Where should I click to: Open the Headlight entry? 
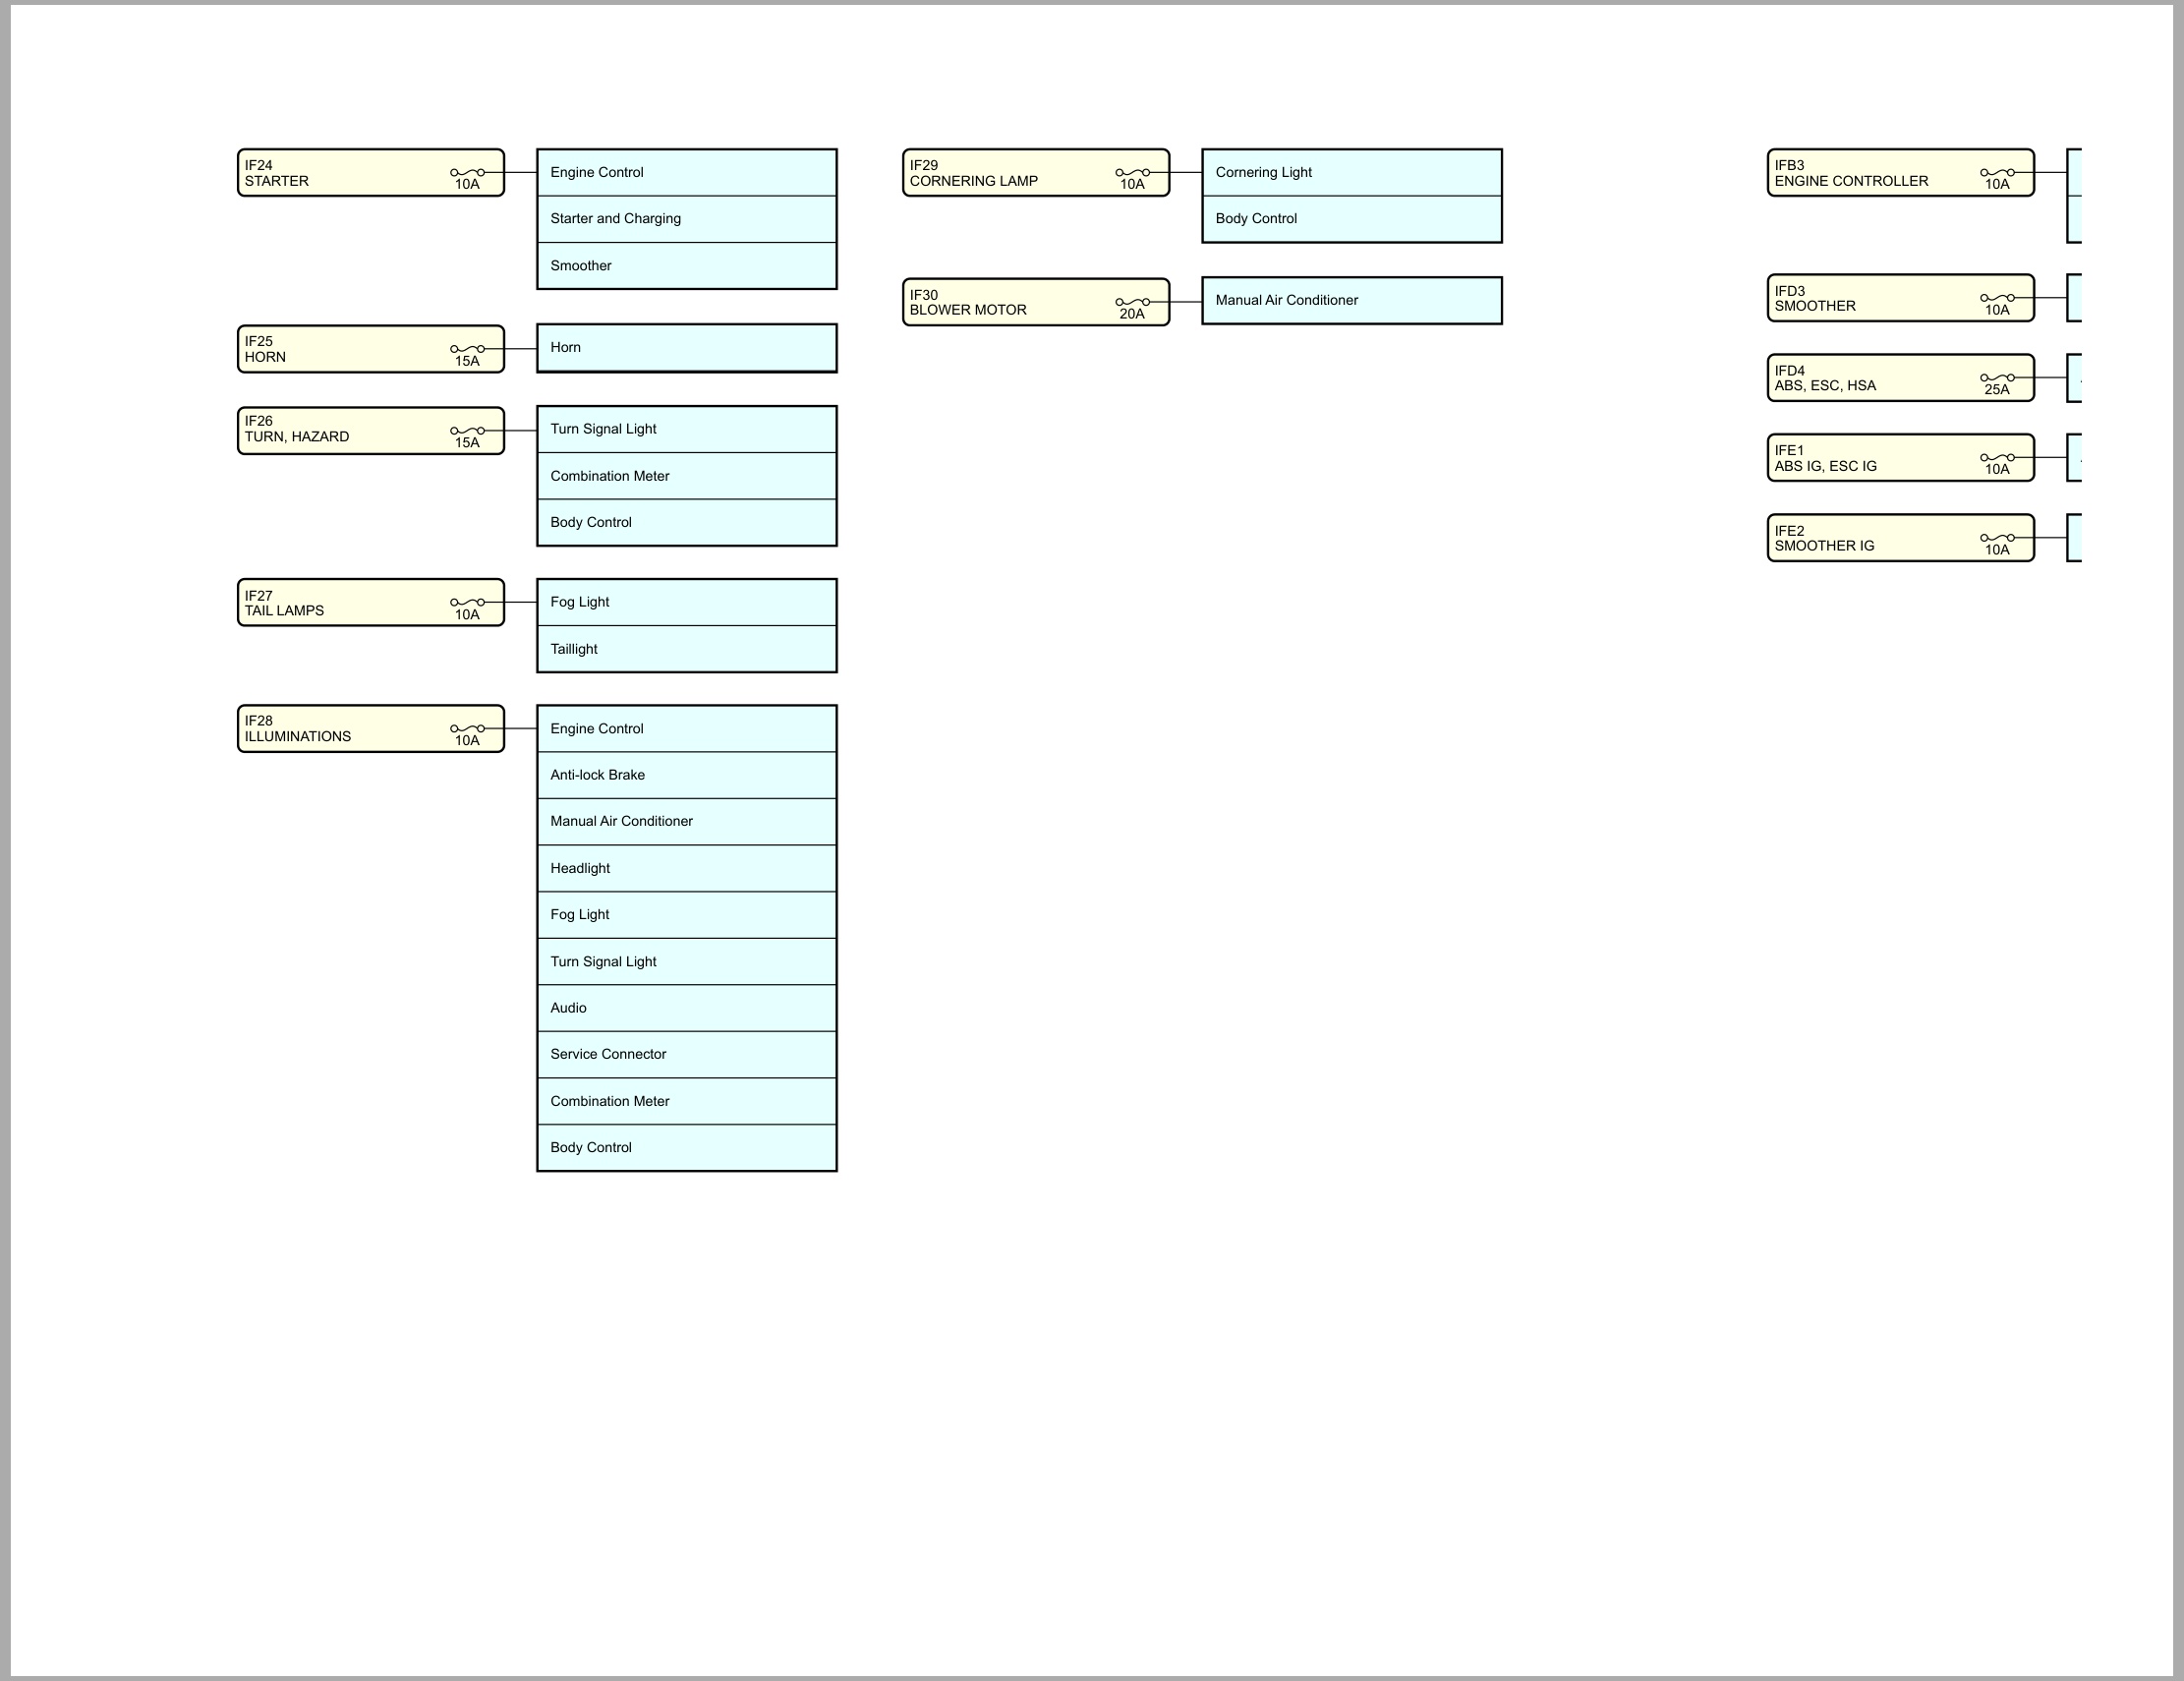[x=687, y=868]
